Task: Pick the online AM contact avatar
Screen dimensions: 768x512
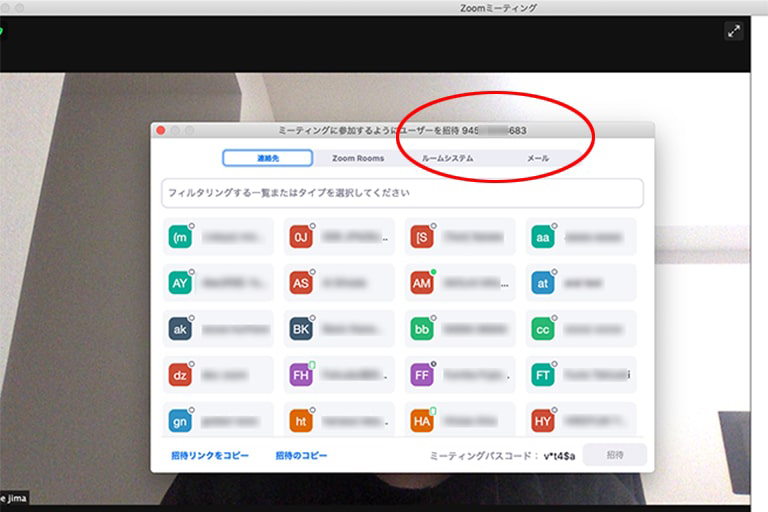Action: point(422,283)
